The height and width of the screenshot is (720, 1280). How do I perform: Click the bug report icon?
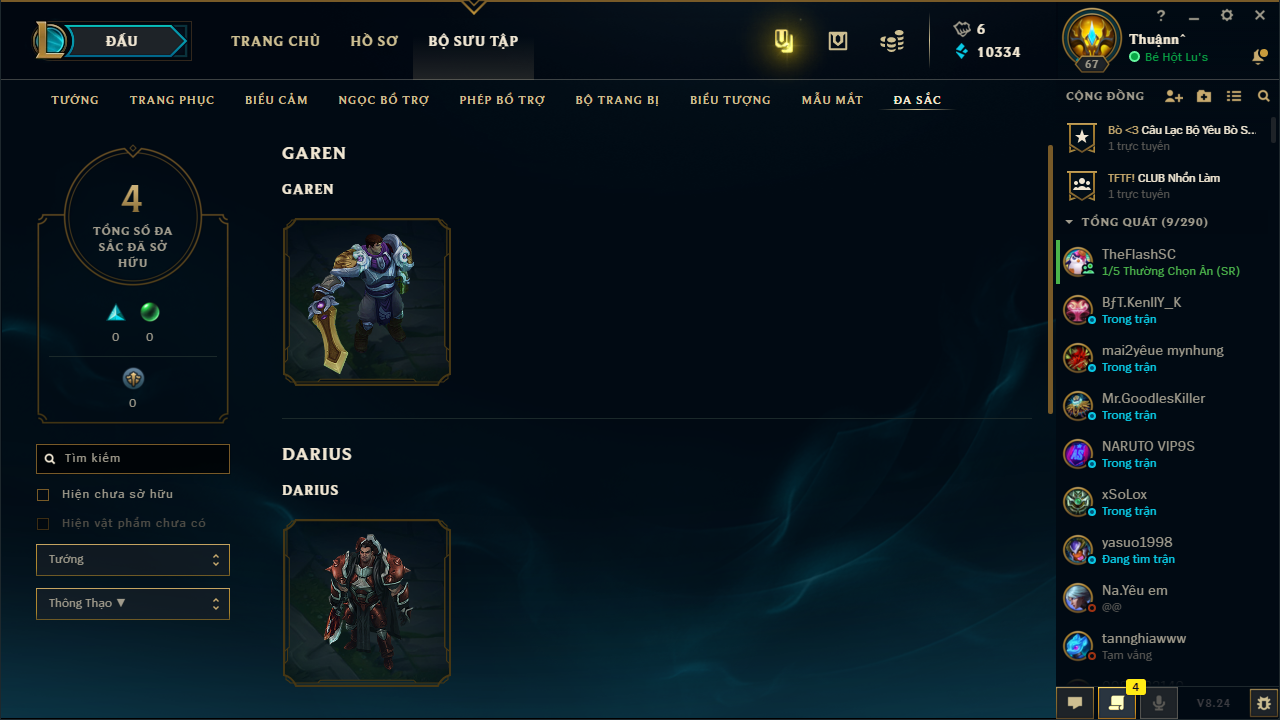[x=1264, y=703]
